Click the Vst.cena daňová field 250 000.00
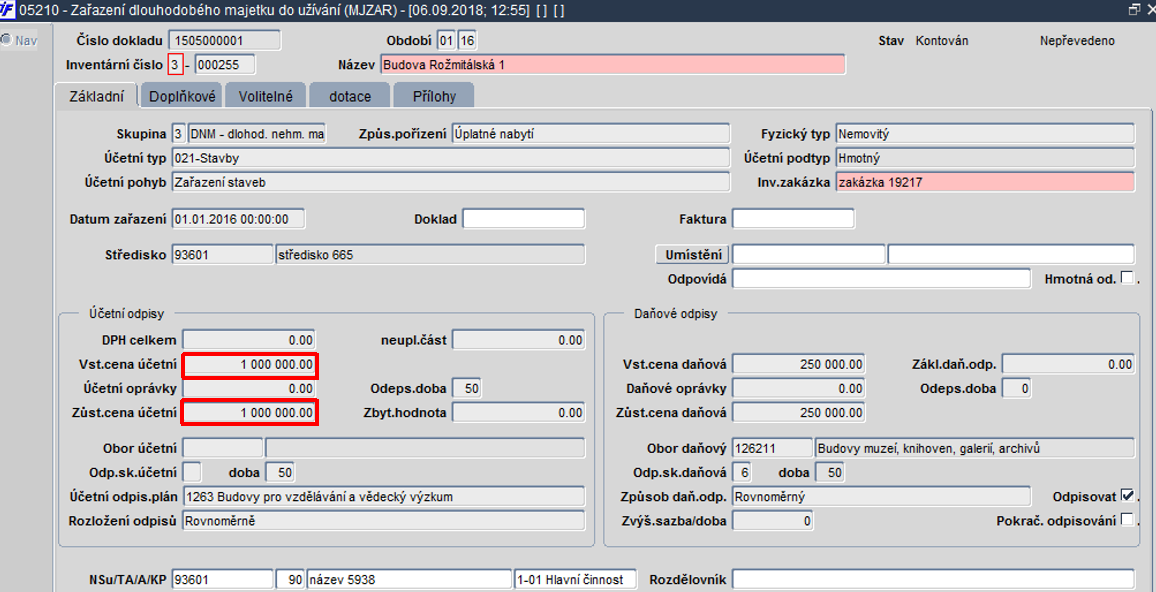The image size is (1156, 592). [799, 364]
